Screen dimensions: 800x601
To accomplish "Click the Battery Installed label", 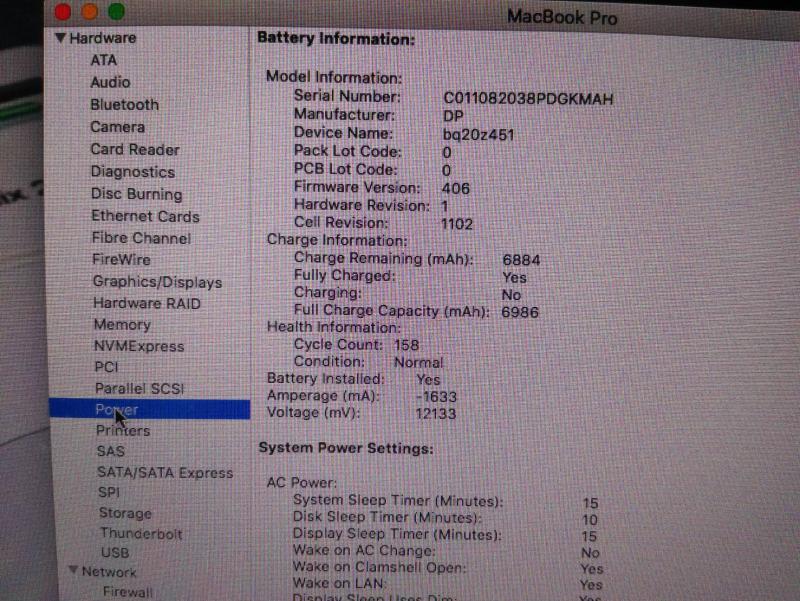I will coord(326,379).
